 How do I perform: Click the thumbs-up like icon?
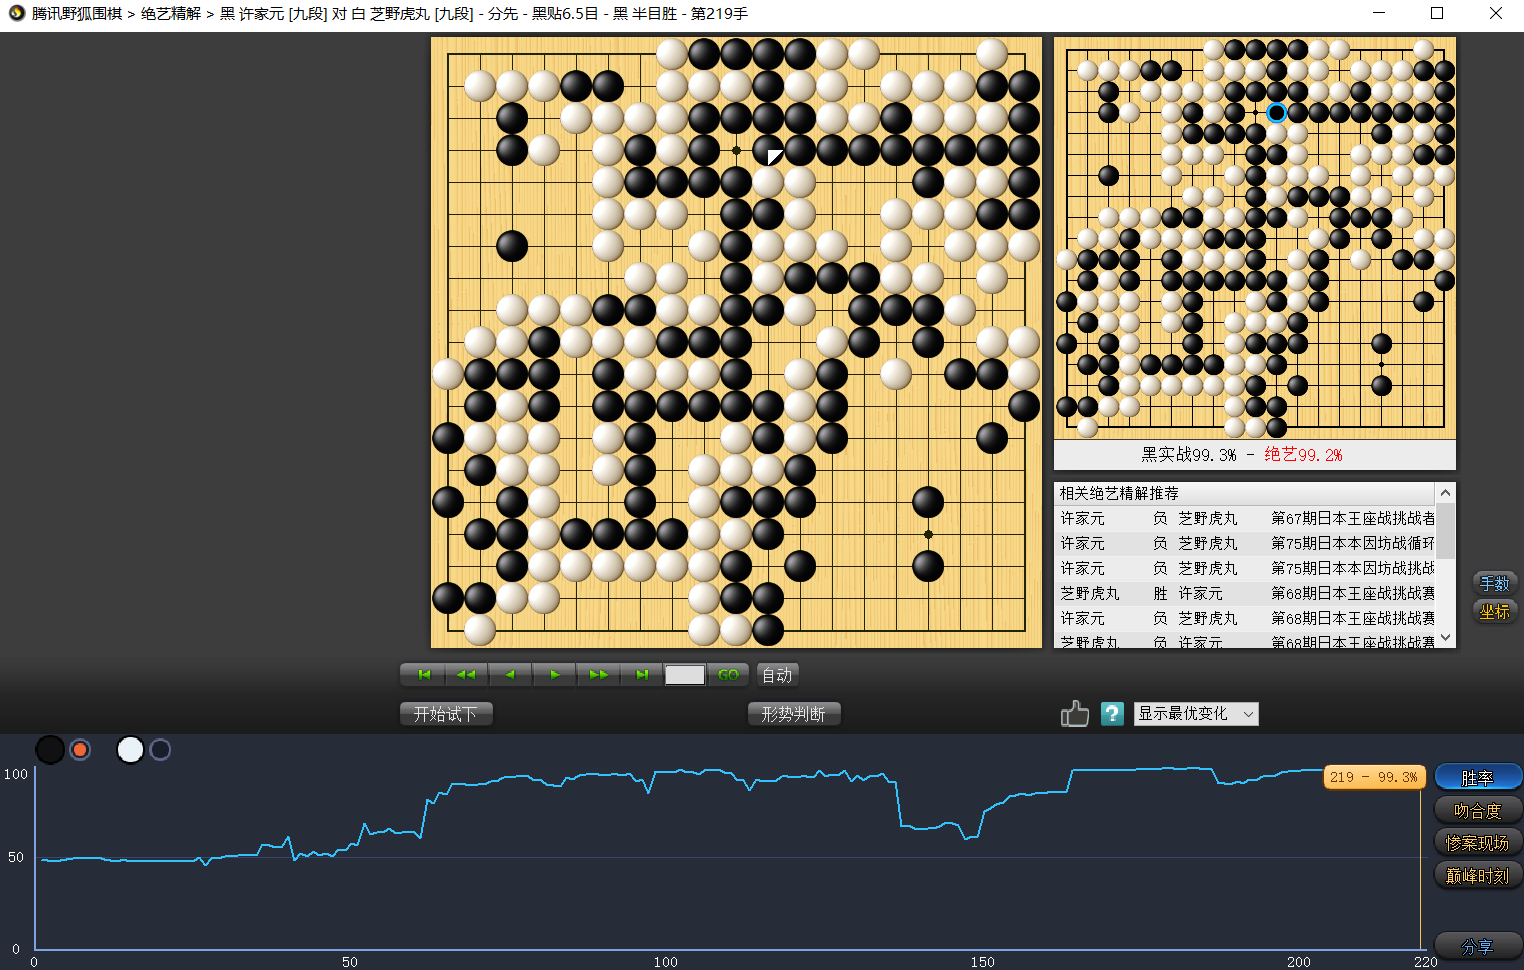pos(1074,714)
